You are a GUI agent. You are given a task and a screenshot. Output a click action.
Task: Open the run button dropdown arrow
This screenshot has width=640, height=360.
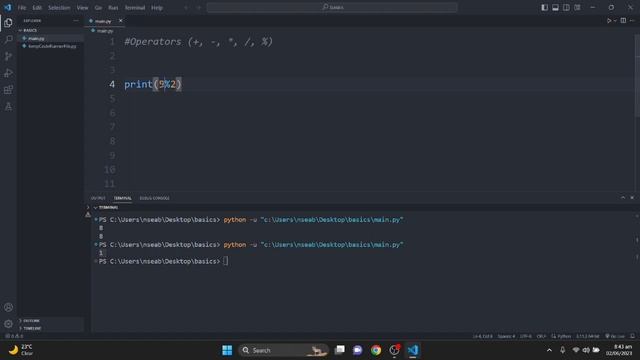[x=615, y=20]
